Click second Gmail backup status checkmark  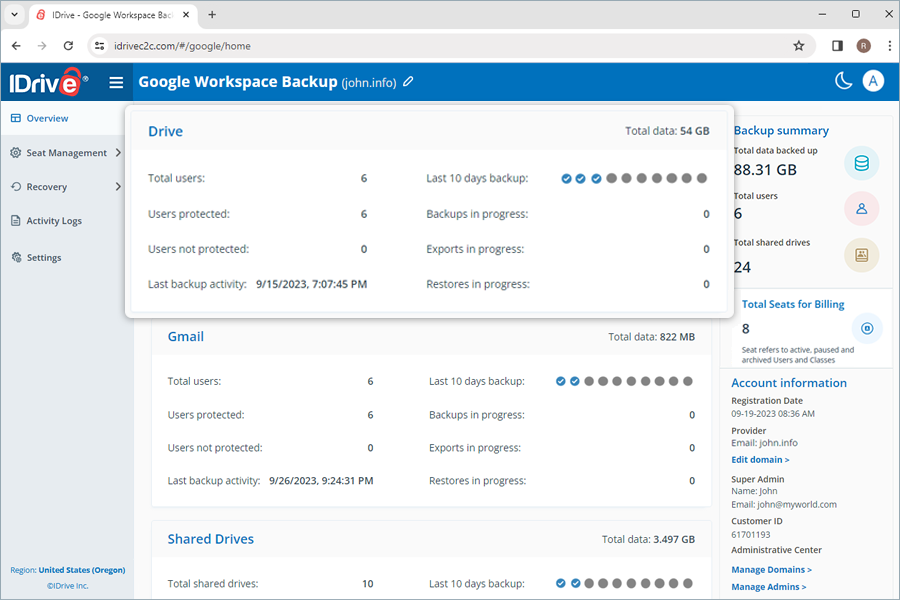[575, 381]
